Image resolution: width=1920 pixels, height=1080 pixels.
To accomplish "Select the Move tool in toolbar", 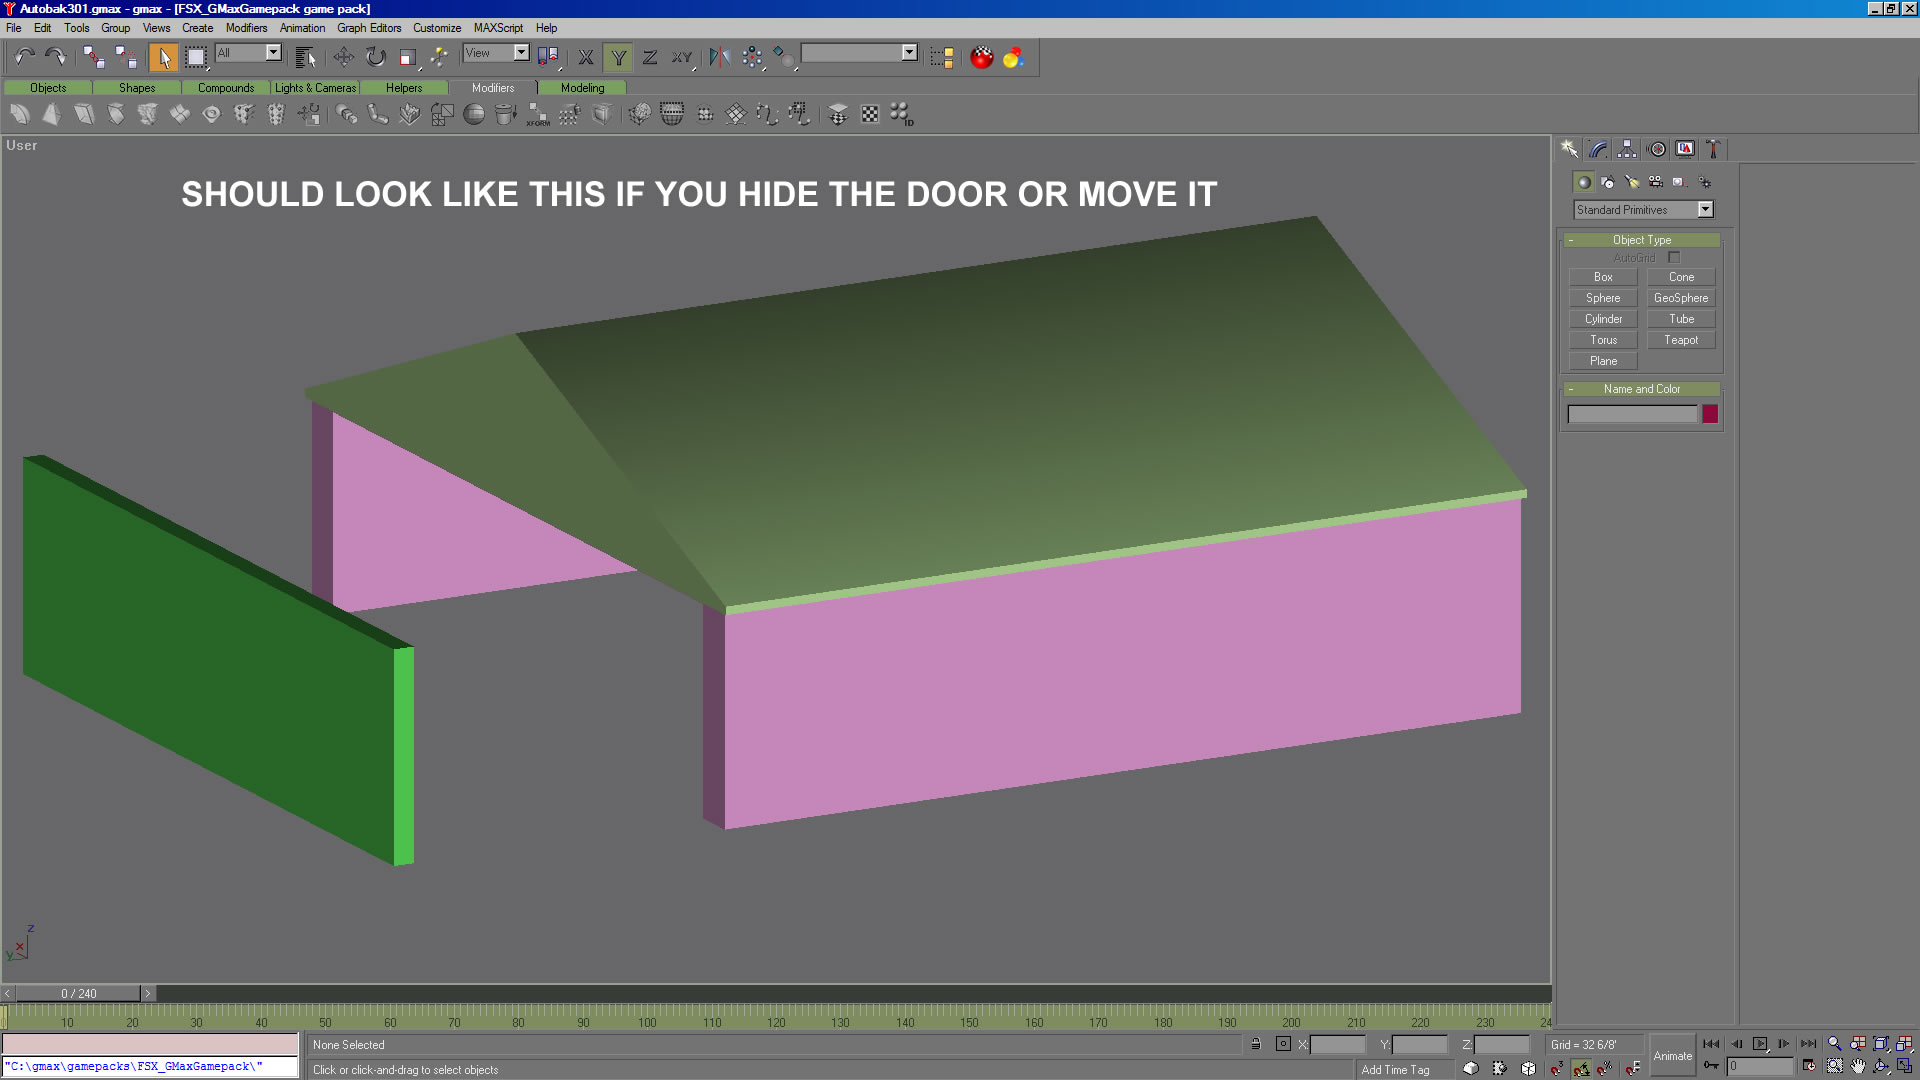I will click(343, 57).
